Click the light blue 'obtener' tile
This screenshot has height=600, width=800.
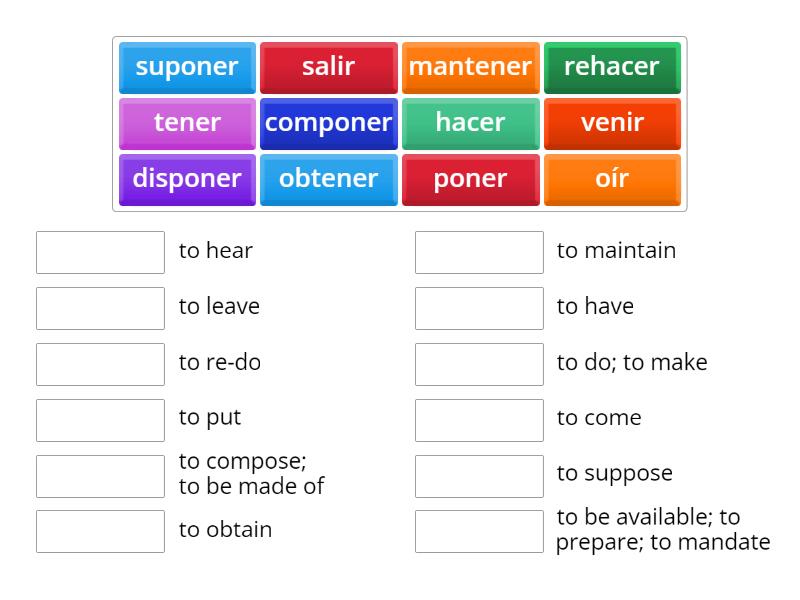click(x=329, y=179)
